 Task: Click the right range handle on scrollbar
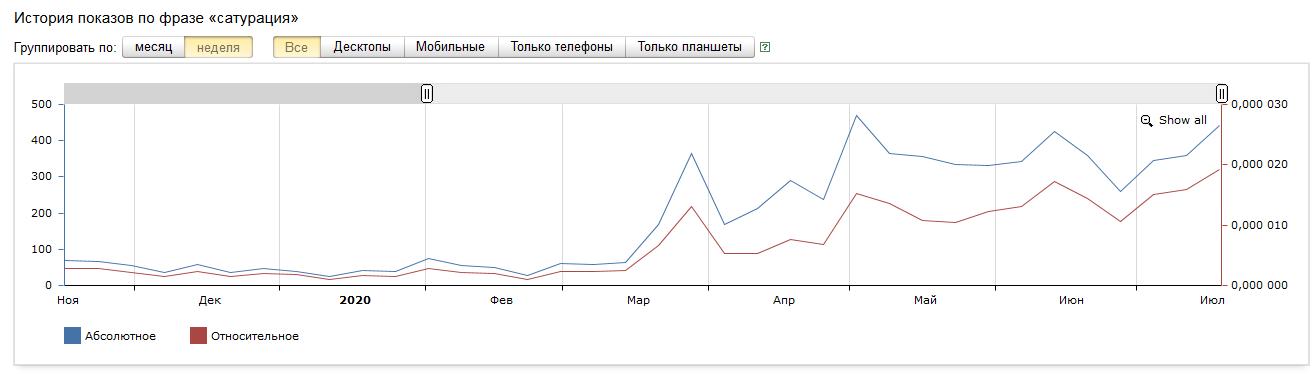pos(1222,93)
